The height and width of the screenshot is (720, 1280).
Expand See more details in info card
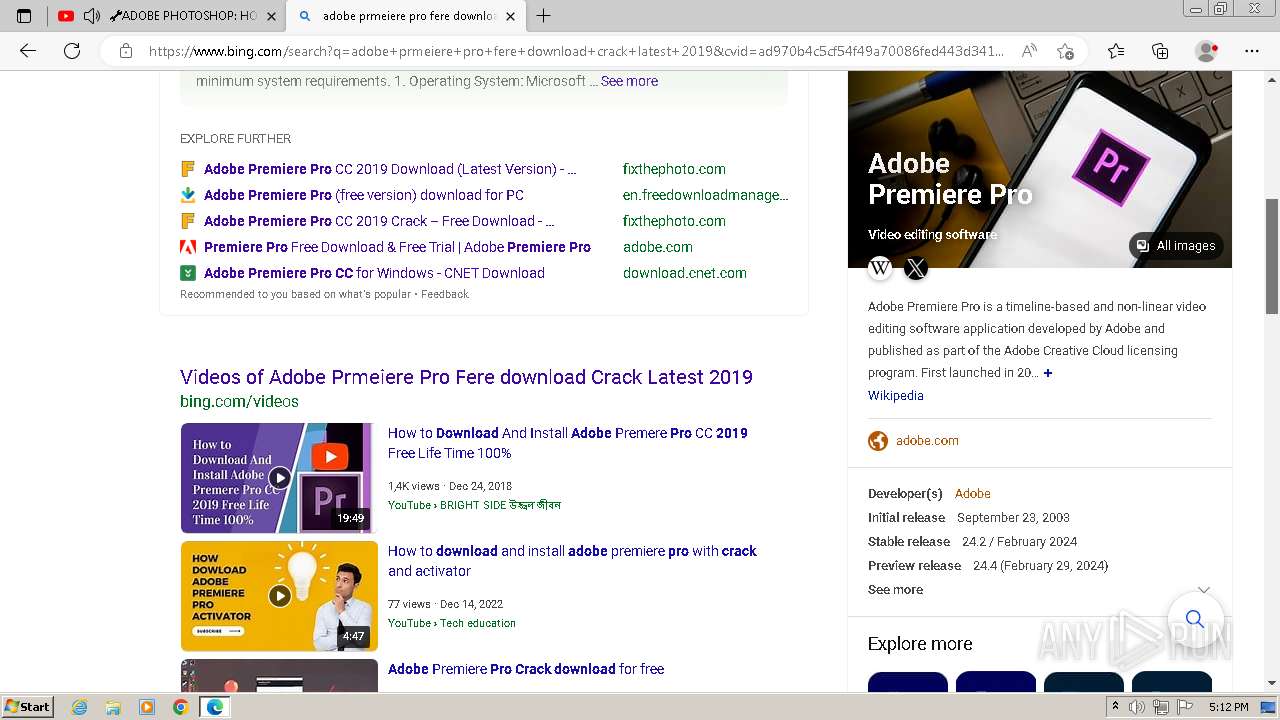[1040, 590]
